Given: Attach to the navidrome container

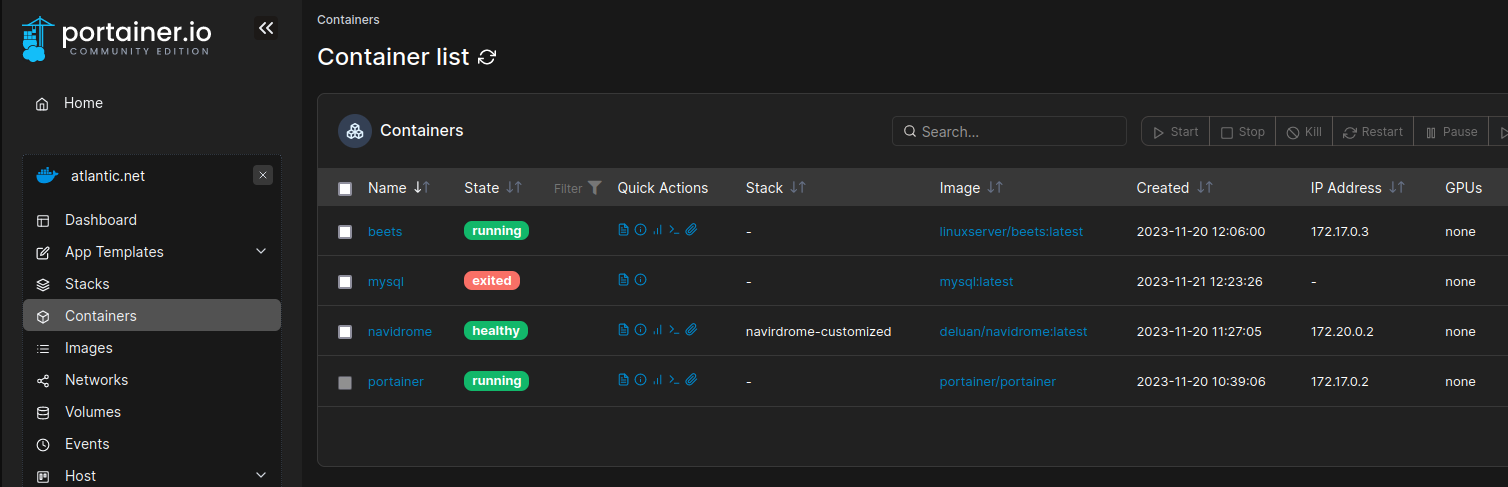Looking at the screenshot, I should (x=691, y=329).
